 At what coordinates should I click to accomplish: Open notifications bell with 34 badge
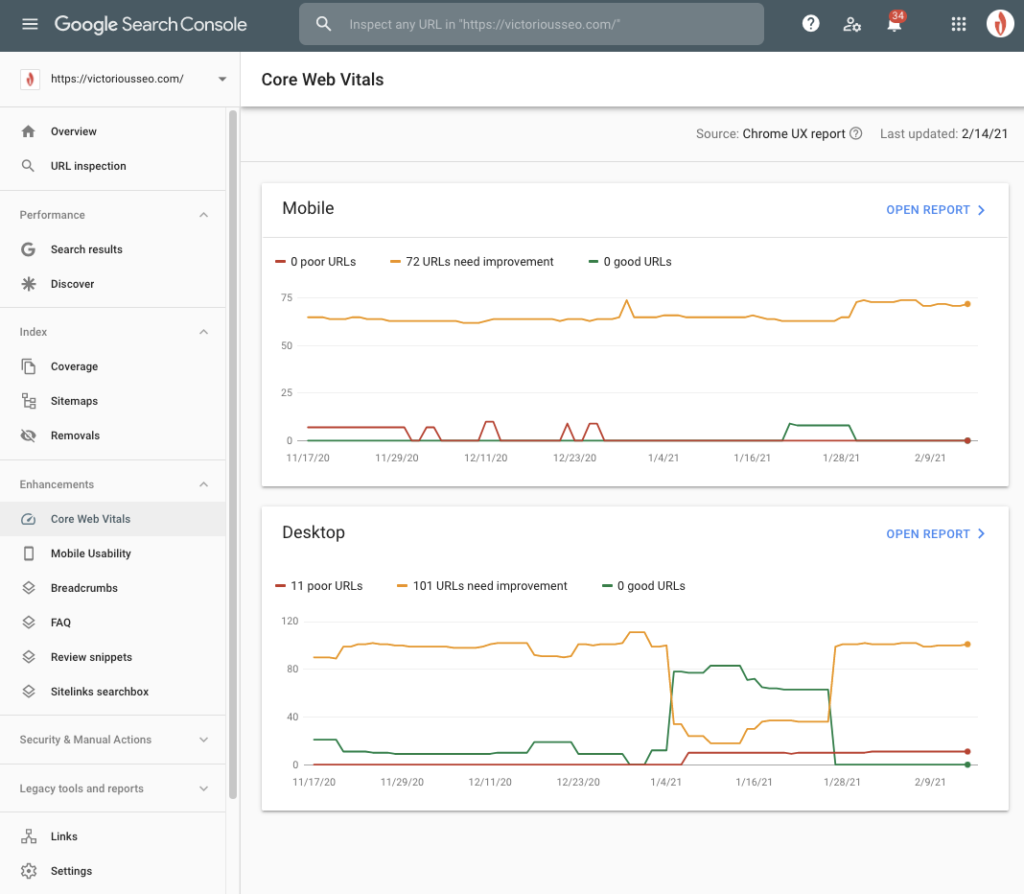894,25
